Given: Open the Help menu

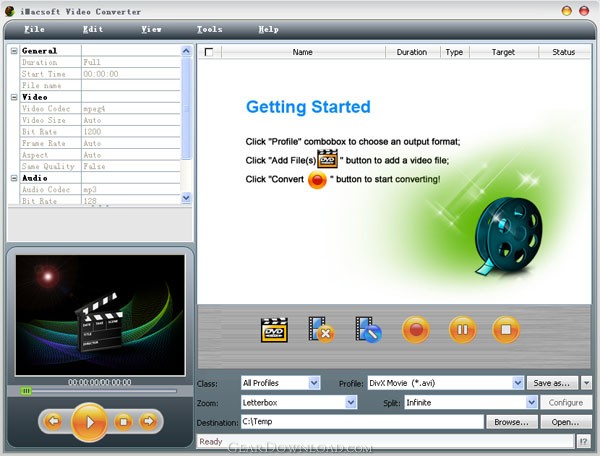Looking at the screenshot, I should point(269,29).
